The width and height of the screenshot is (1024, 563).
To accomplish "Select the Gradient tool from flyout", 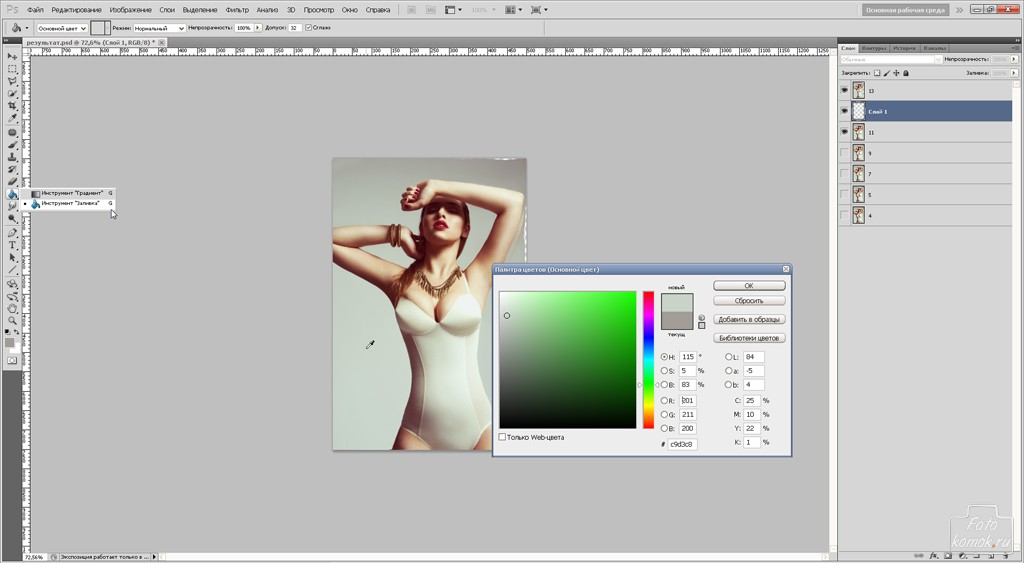I will (72, 192).
